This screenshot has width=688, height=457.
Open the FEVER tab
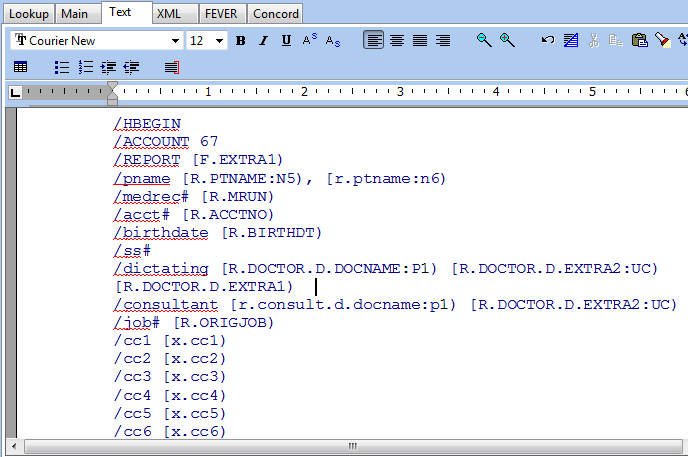pyautogui.click(x=221, y=14)
